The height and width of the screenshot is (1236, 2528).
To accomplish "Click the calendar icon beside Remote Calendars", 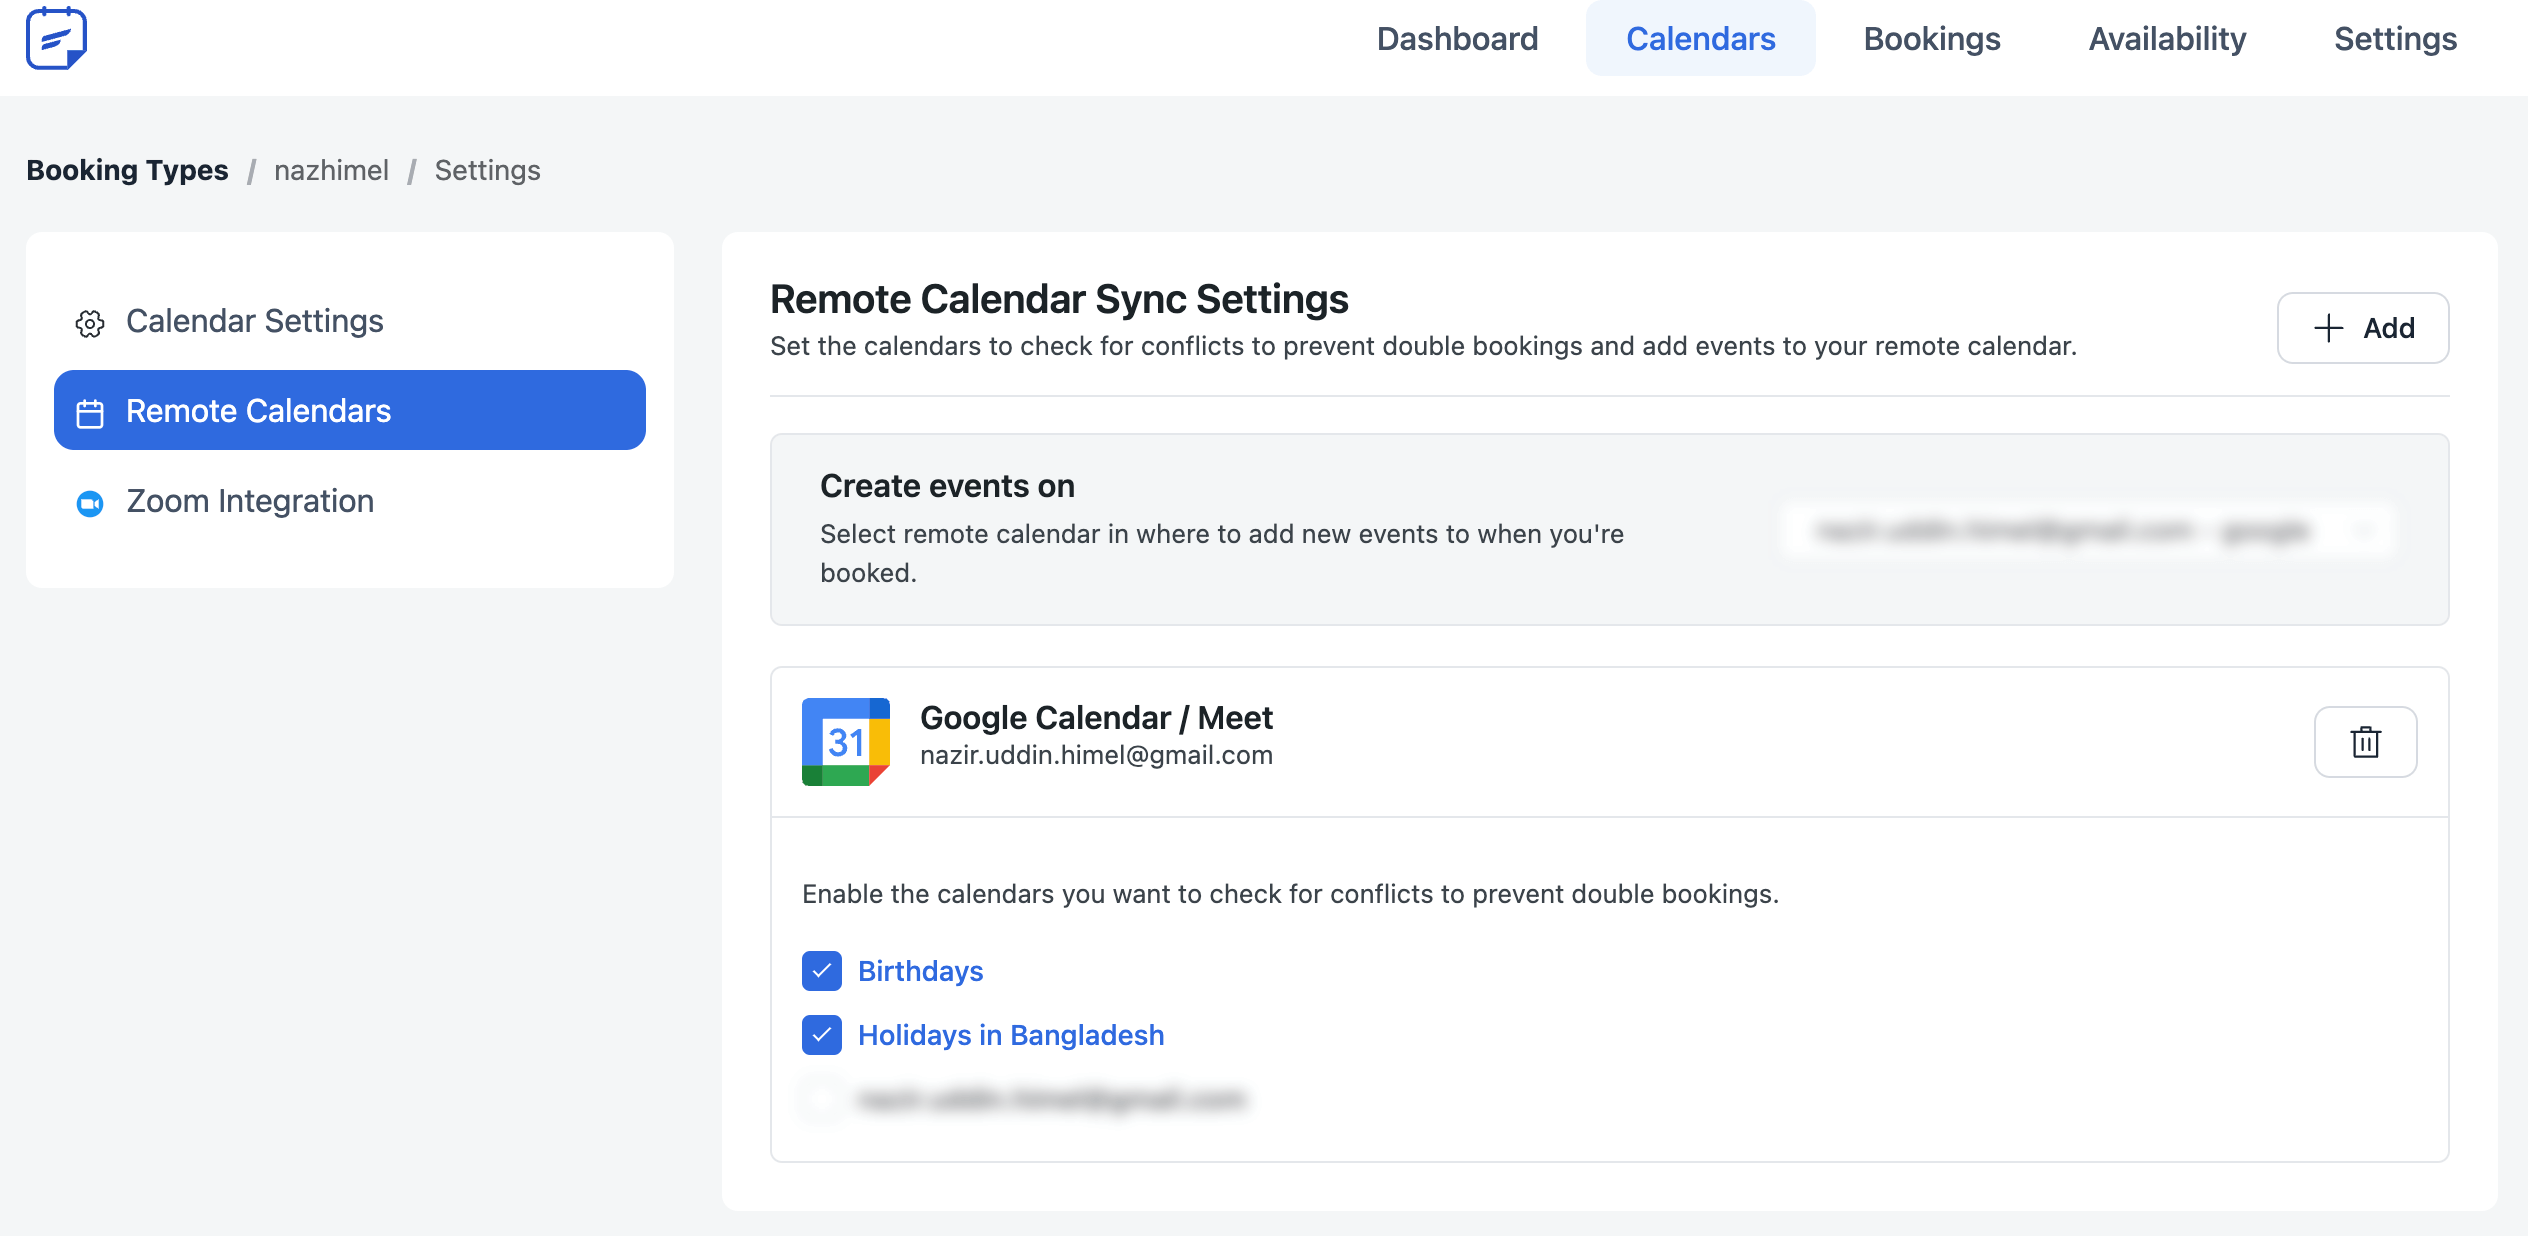I will [90, 413].
